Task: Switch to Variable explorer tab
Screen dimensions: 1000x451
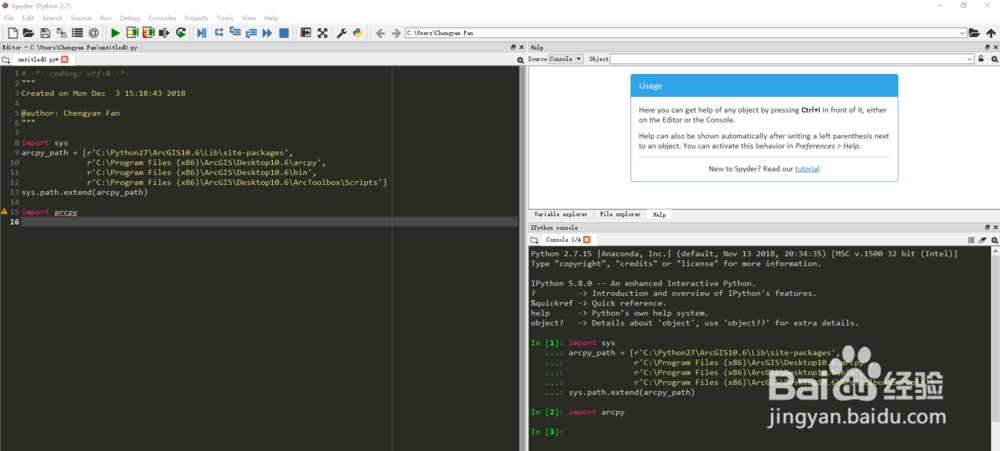Action: pyautogui.click(x=561, y=214)
